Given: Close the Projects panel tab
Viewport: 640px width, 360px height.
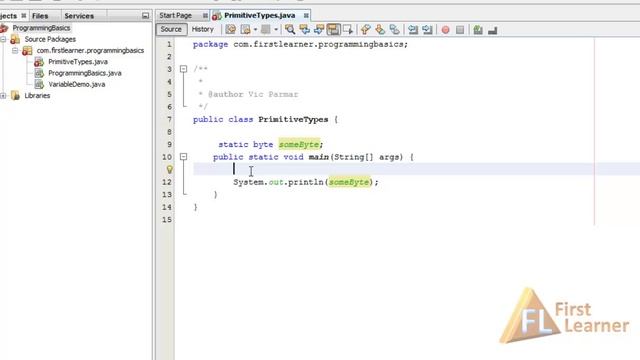Looking at the screenshot, I should [x=24, y=16].
